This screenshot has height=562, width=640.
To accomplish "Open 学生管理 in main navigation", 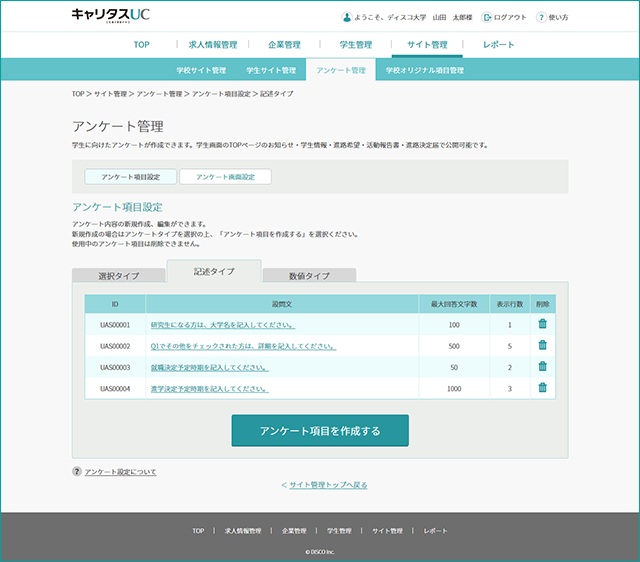I will click(356, 44).
